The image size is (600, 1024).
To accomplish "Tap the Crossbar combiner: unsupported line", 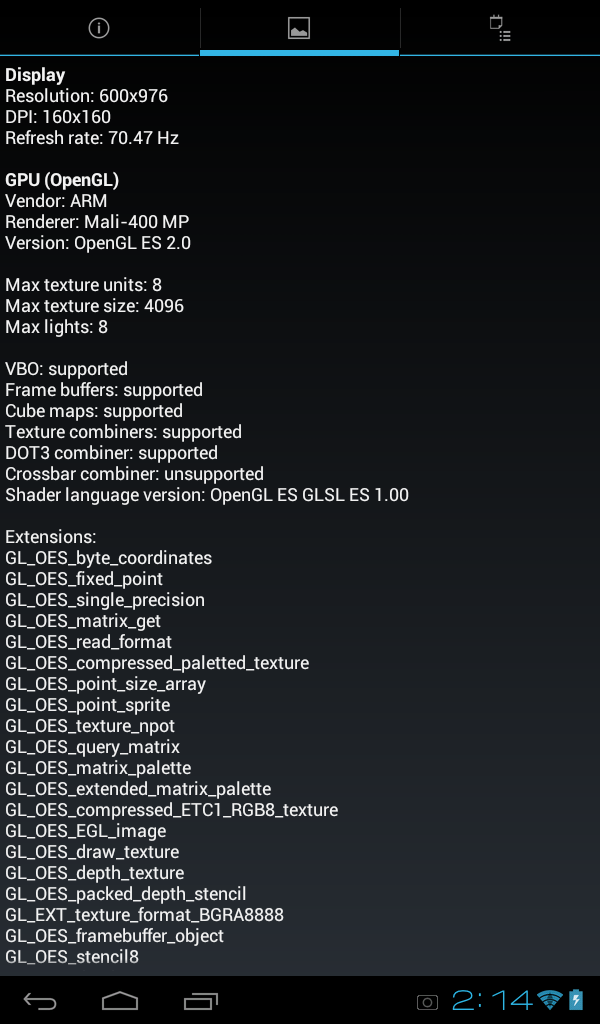I will click(x=134, y=474).
